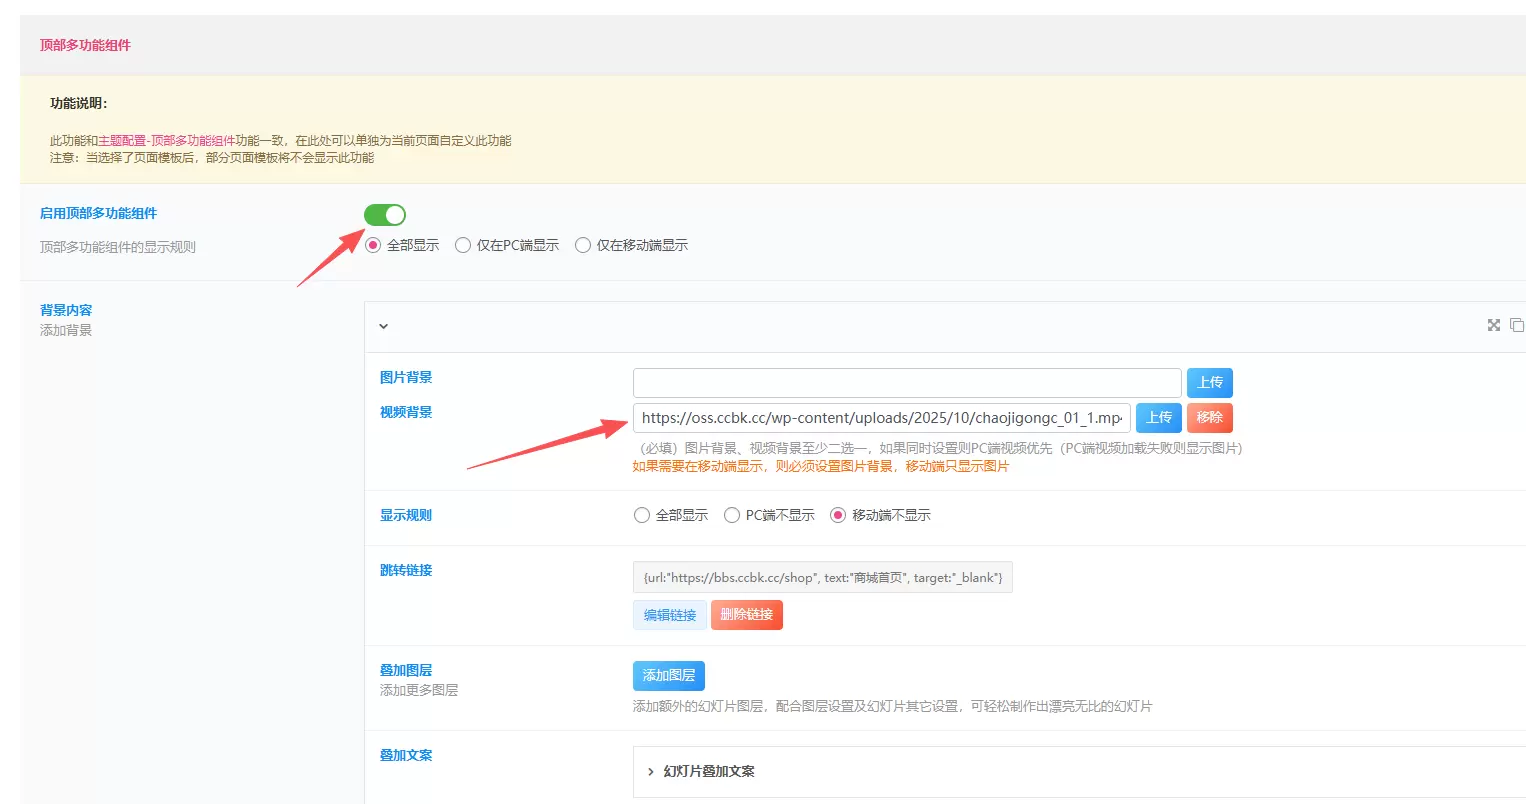Screen dimensions: 1526x804
Task: Click the empty 图片背景 input field
Action: pyautogui.click(x=907, y=383)
